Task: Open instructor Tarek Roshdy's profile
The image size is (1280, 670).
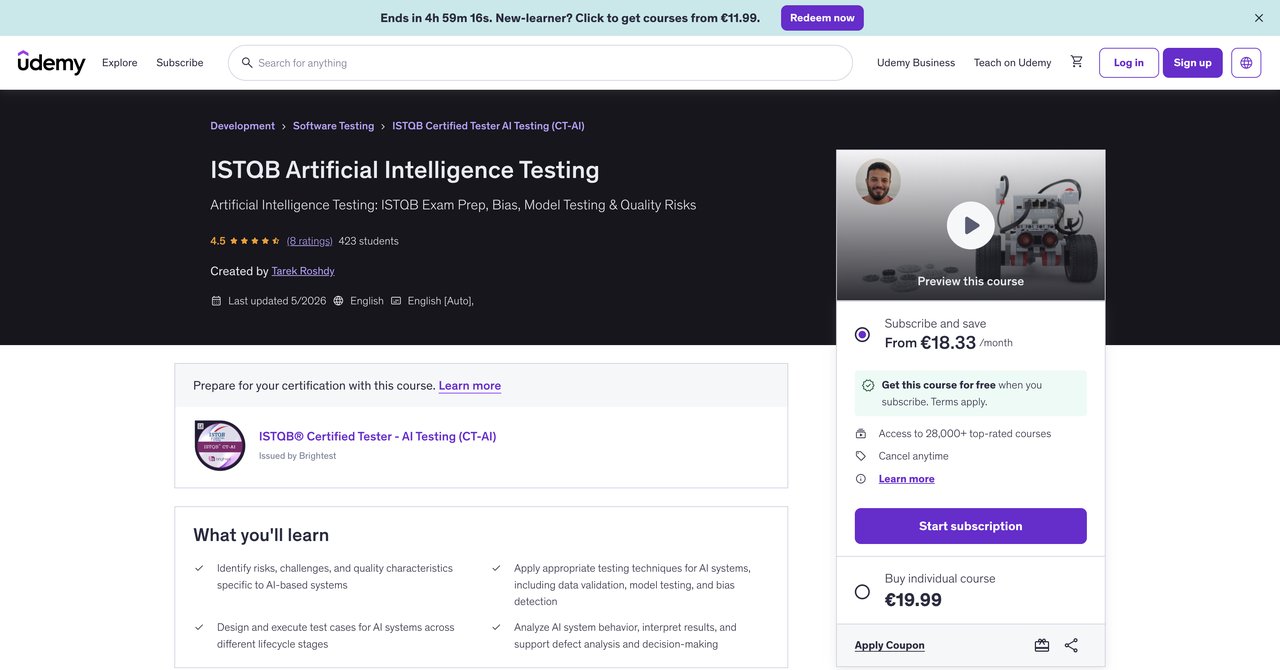Action: (303, 271)
